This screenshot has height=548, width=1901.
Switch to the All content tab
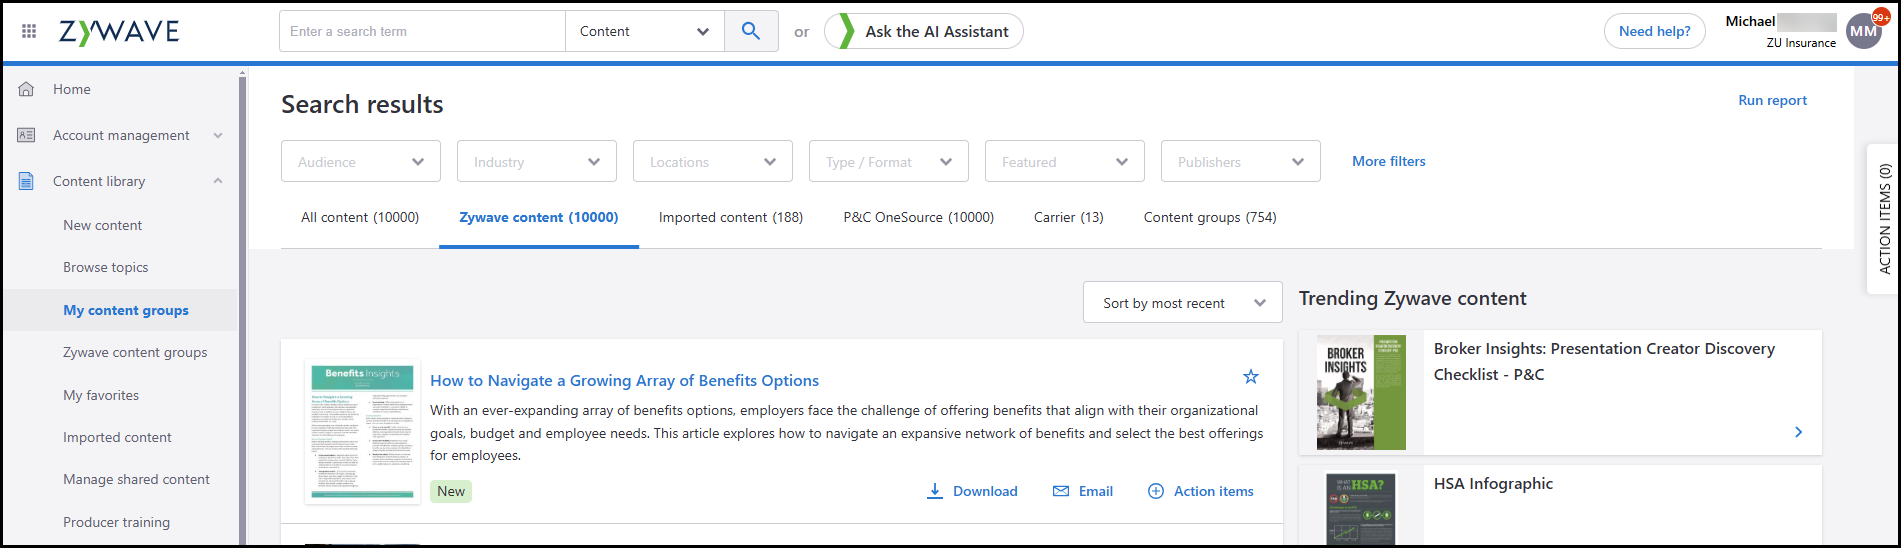[x=360, y=217]
